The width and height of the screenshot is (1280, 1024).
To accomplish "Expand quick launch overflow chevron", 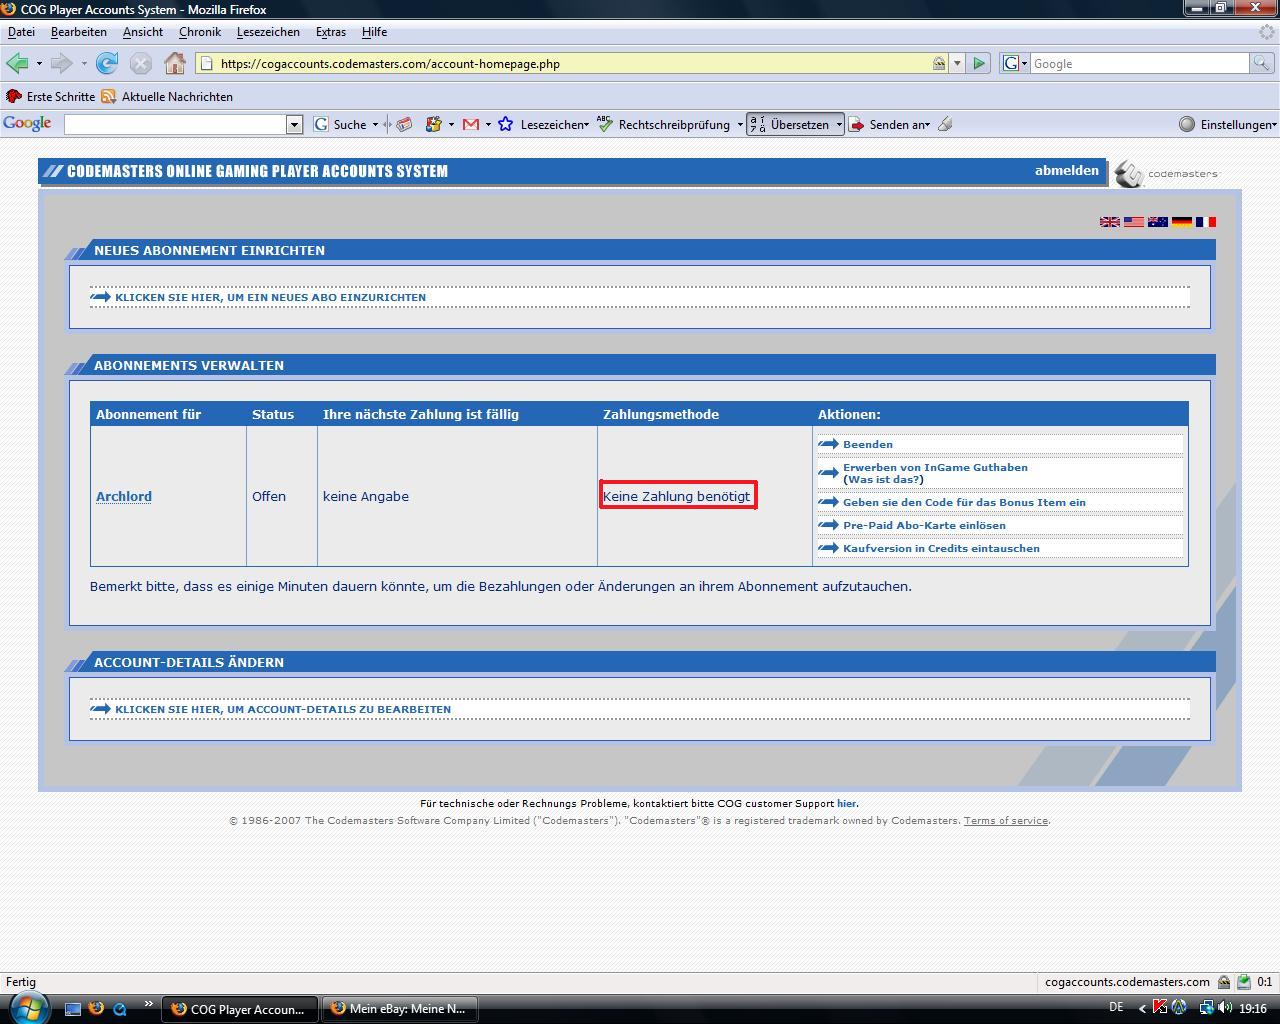I will click(148, 1004).
